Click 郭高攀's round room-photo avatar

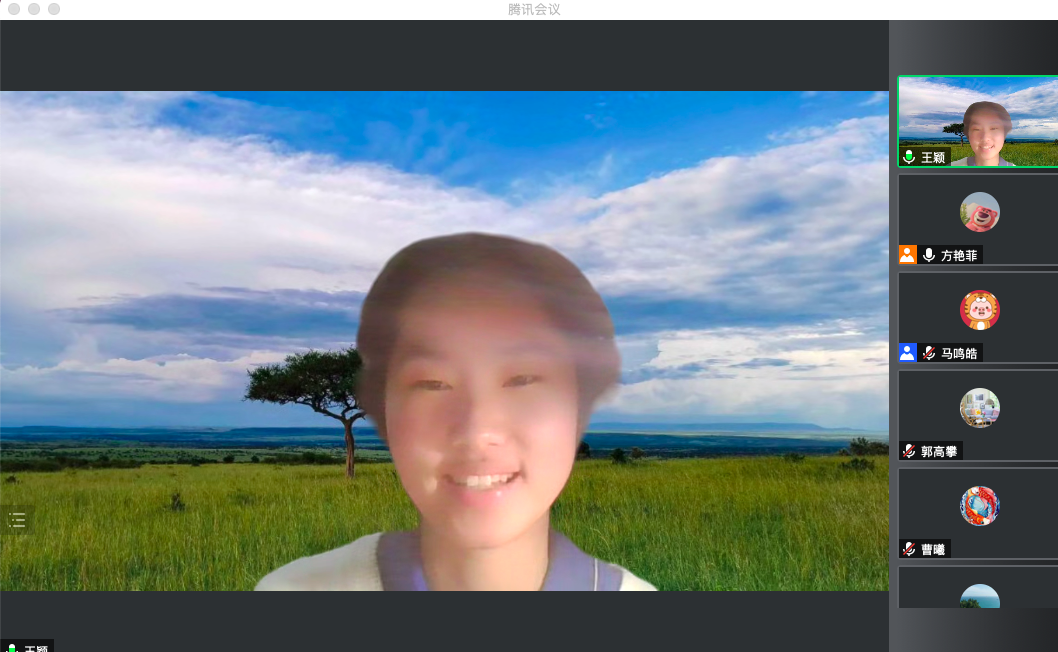tap(979, 408)
